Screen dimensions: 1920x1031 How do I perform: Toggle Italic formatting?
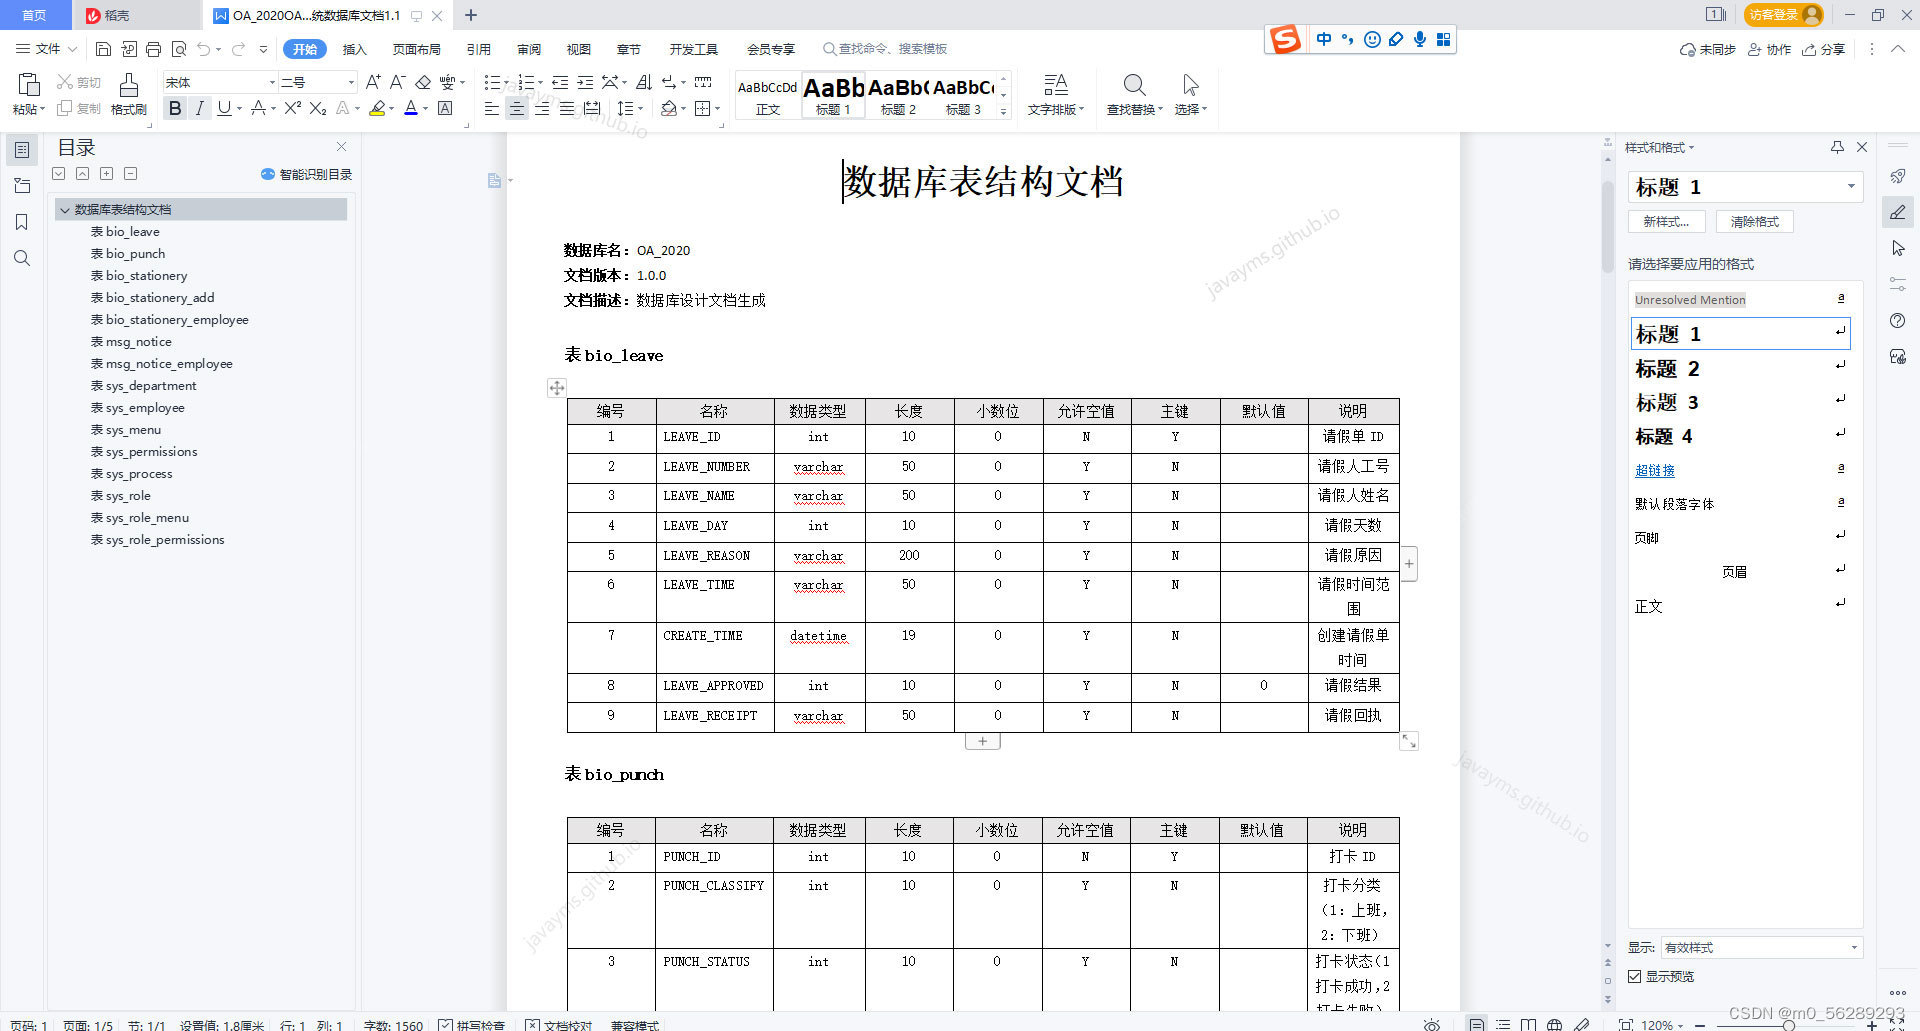pos(200,108)
